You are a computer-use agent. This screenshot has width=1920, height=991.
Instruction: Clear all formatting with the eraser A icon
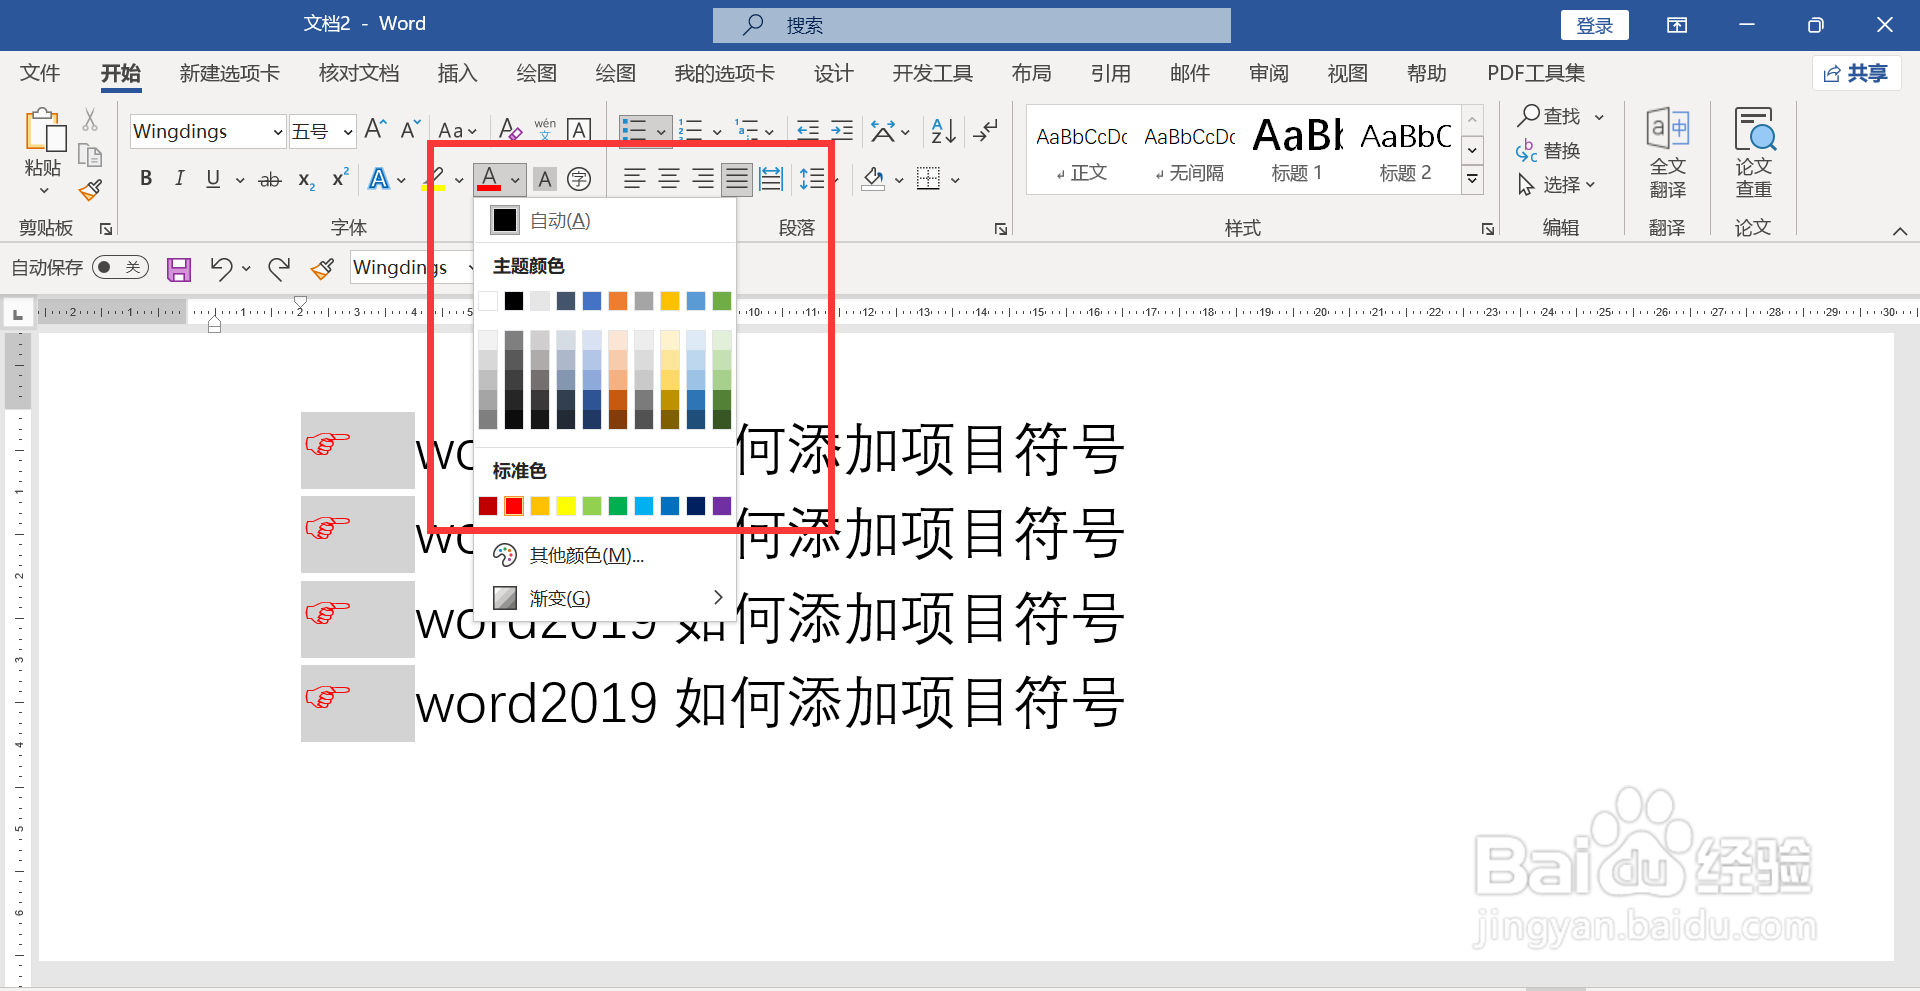coord(510,130)
